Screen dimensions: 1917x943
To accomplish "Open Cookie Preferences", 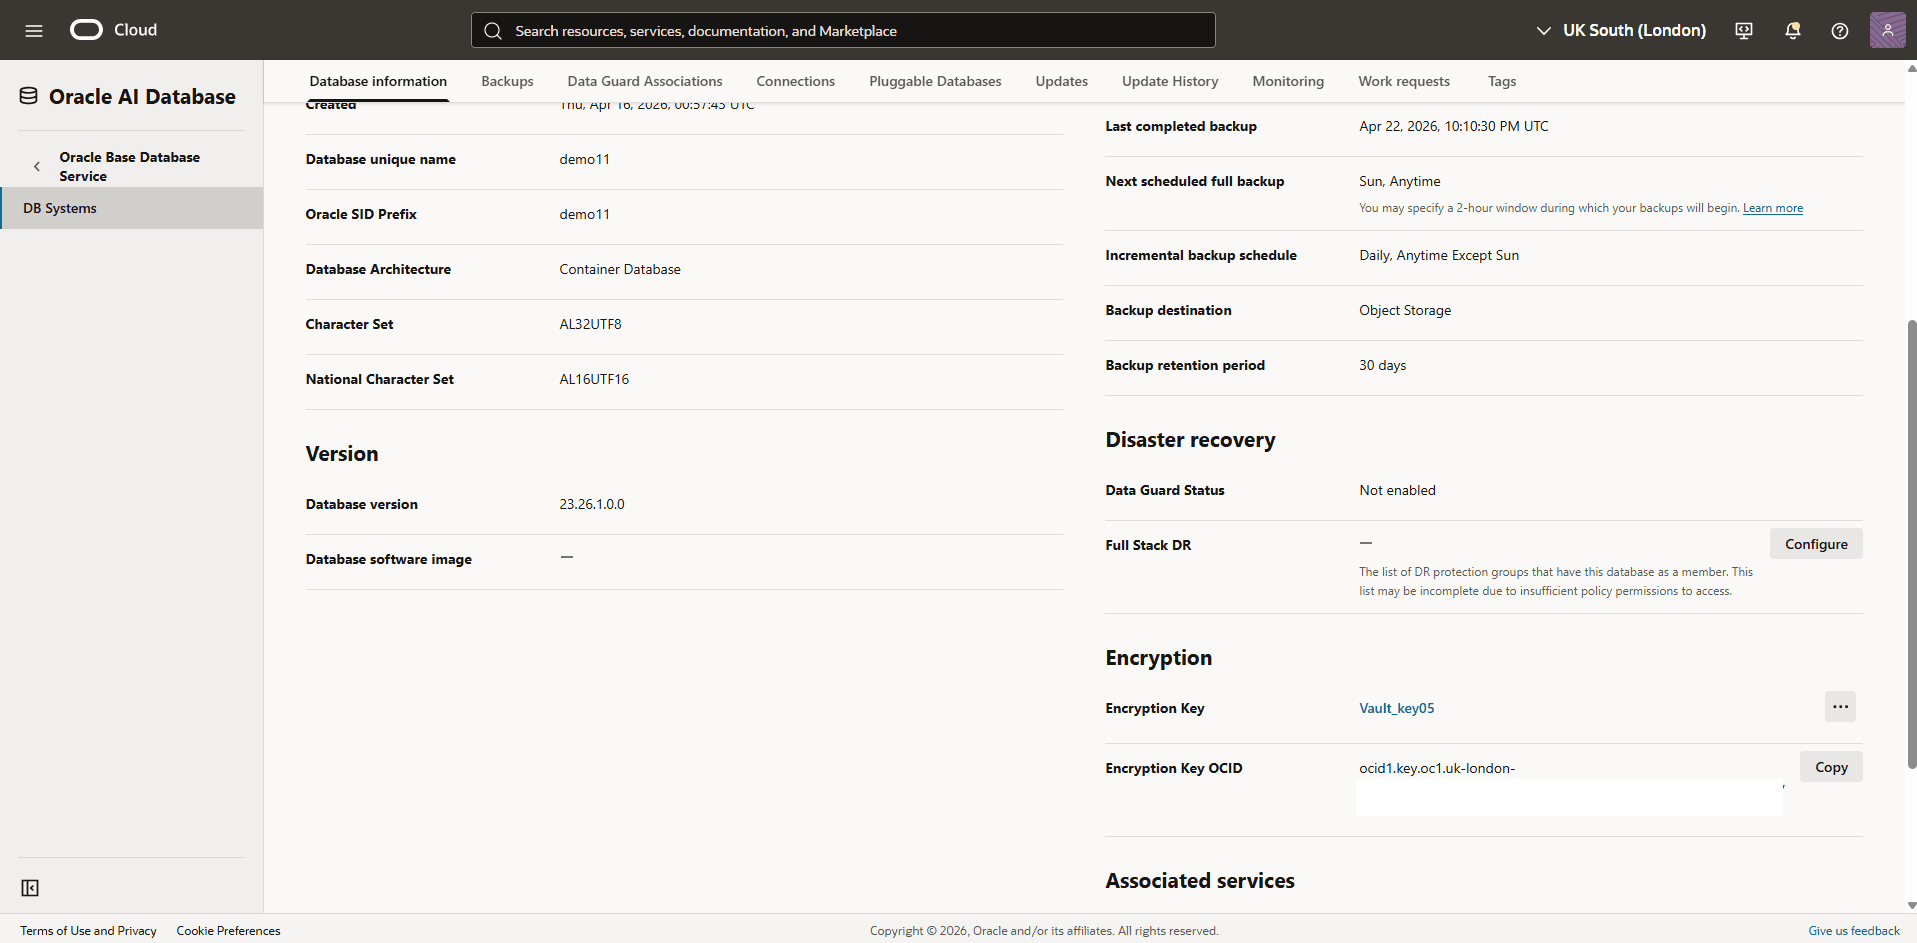I will pos(228,931).
